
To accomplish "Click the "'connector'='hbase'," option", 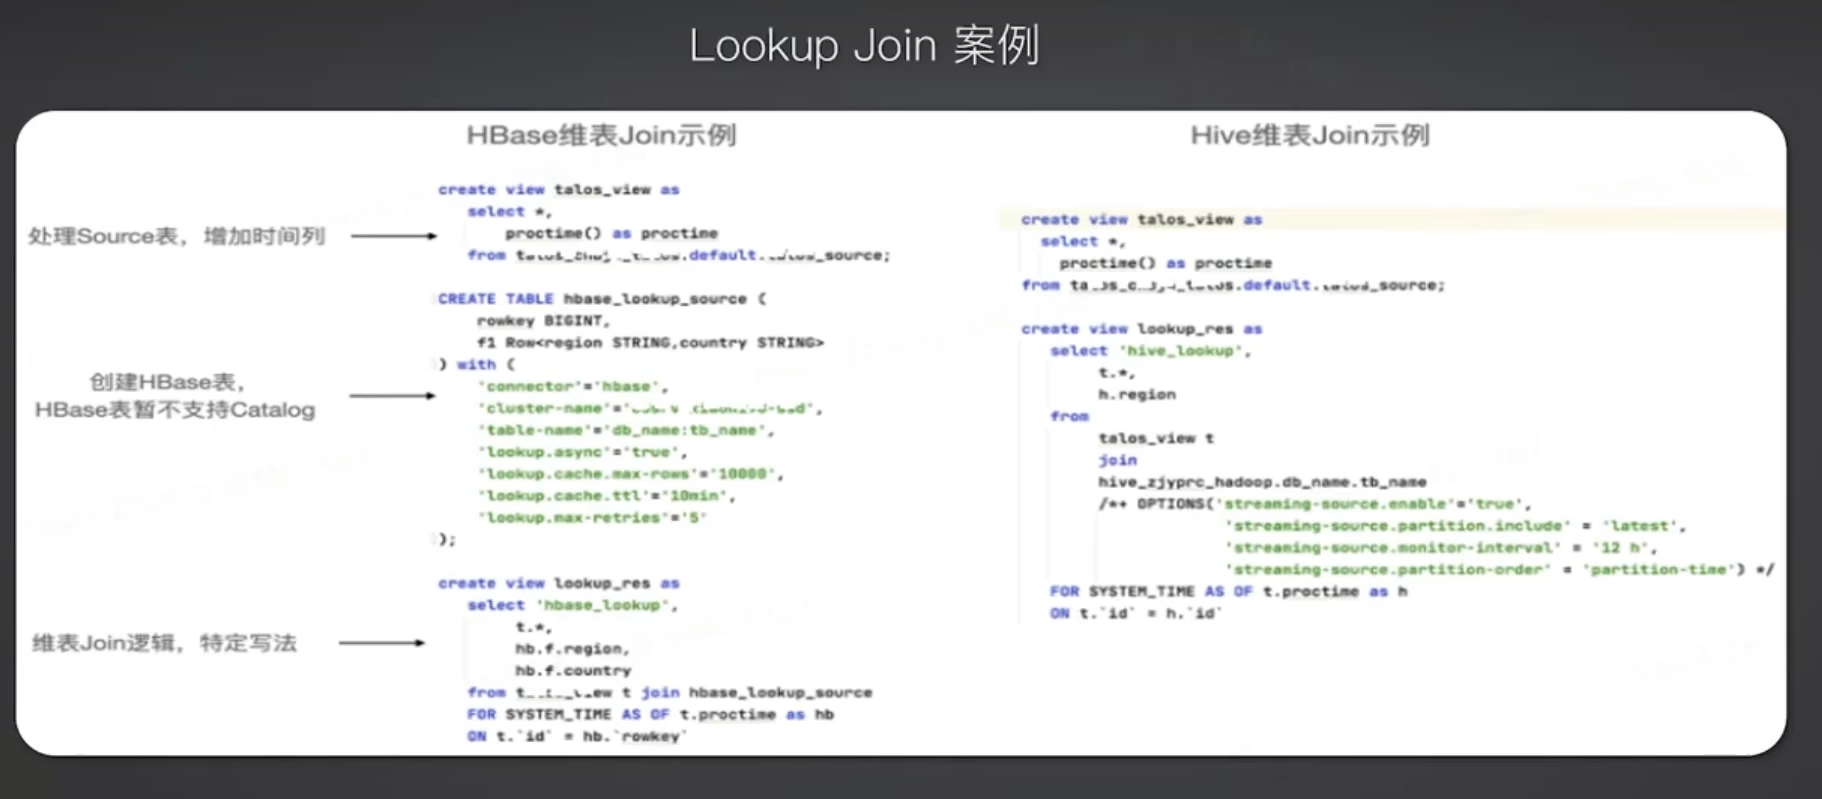I will point(573,386).
